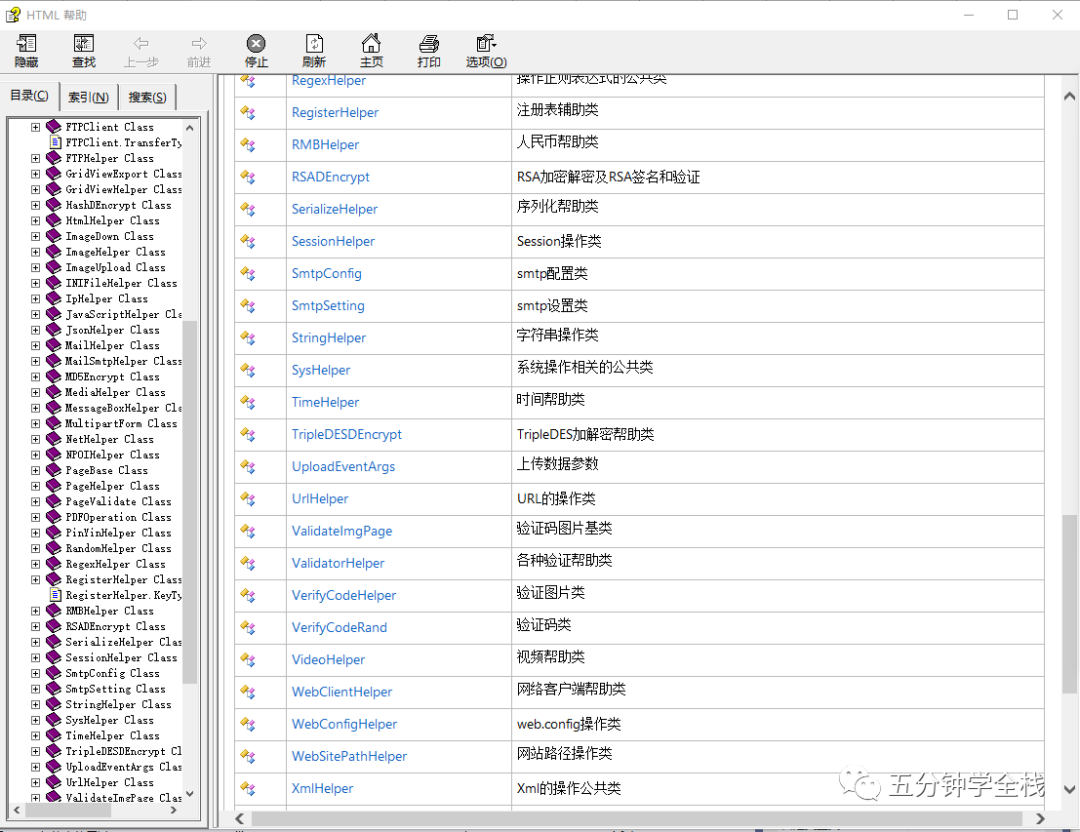Open the RSADEncrypt class link
The width and height of the screenshot is (1080, 832).
[330, 177]
